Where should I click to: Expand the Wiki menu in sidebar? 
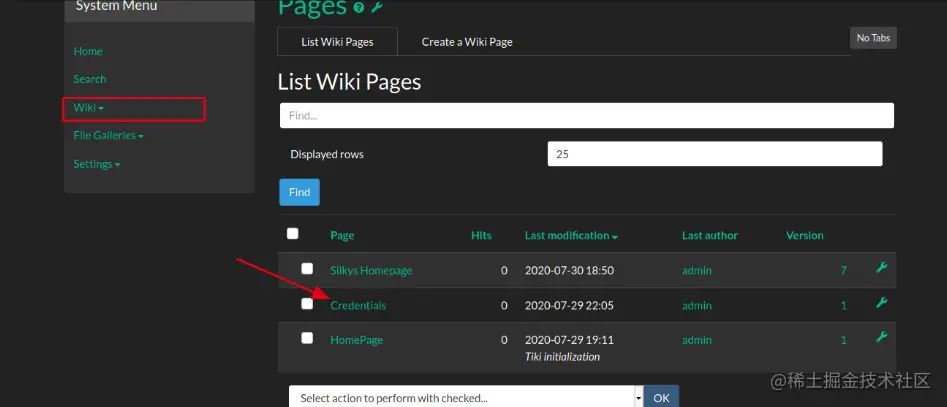[88, 107]
